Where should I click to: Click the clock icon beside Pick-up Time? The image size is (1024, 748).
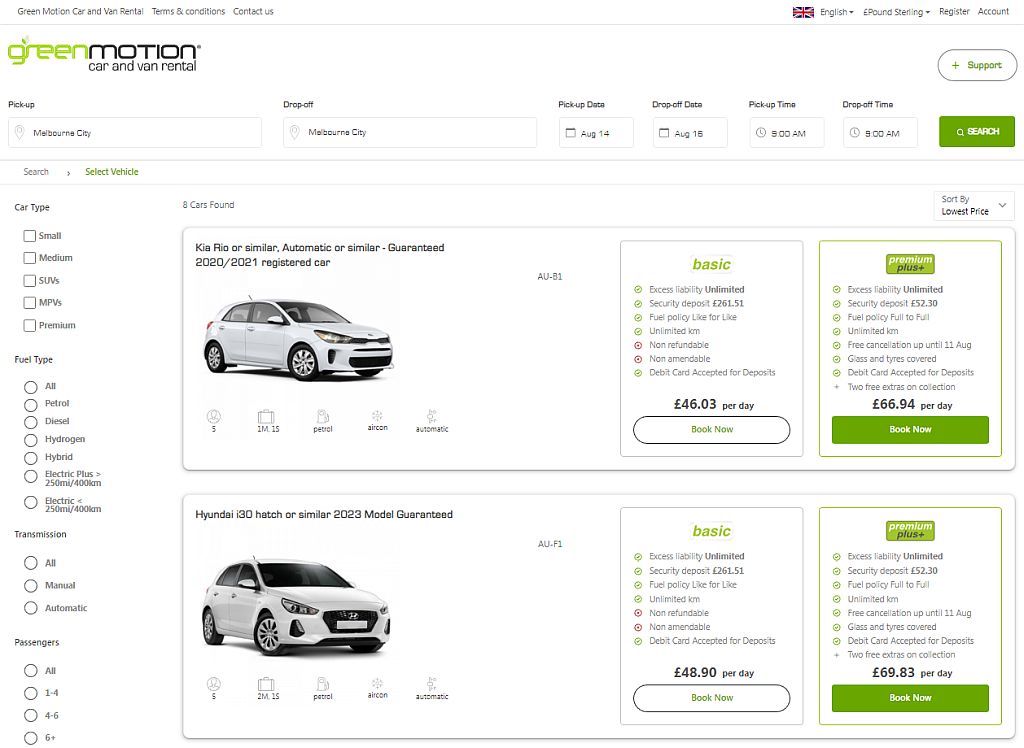click(x=760, y=131)
